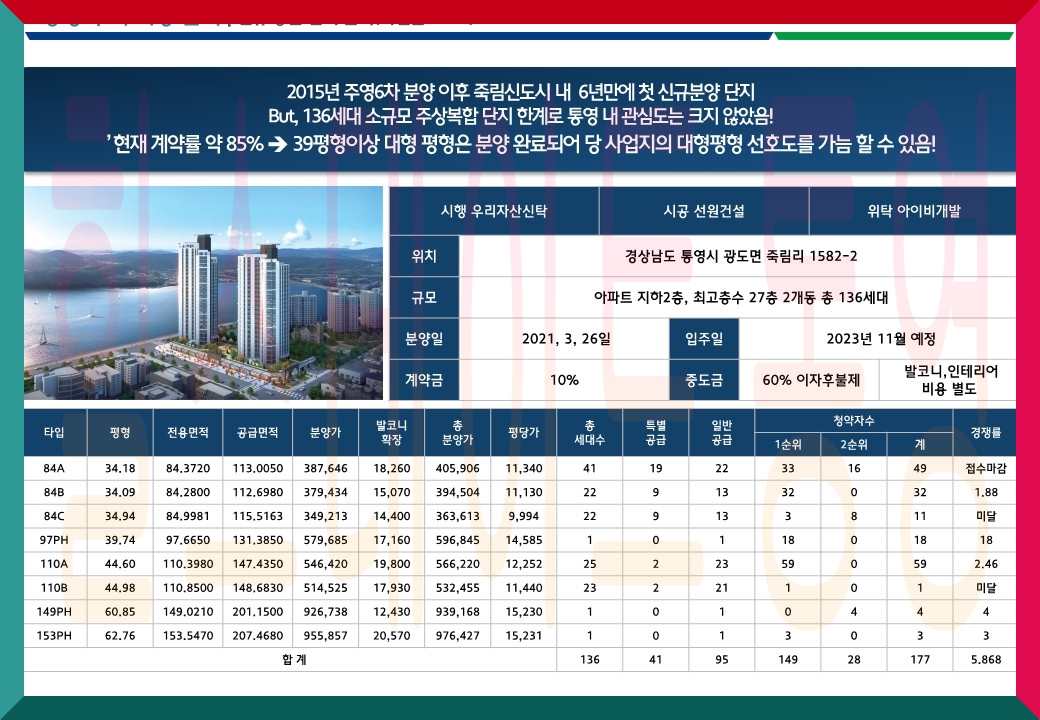Click the 특별 공급 column header

pyautogui.click(x=655, y=432)
